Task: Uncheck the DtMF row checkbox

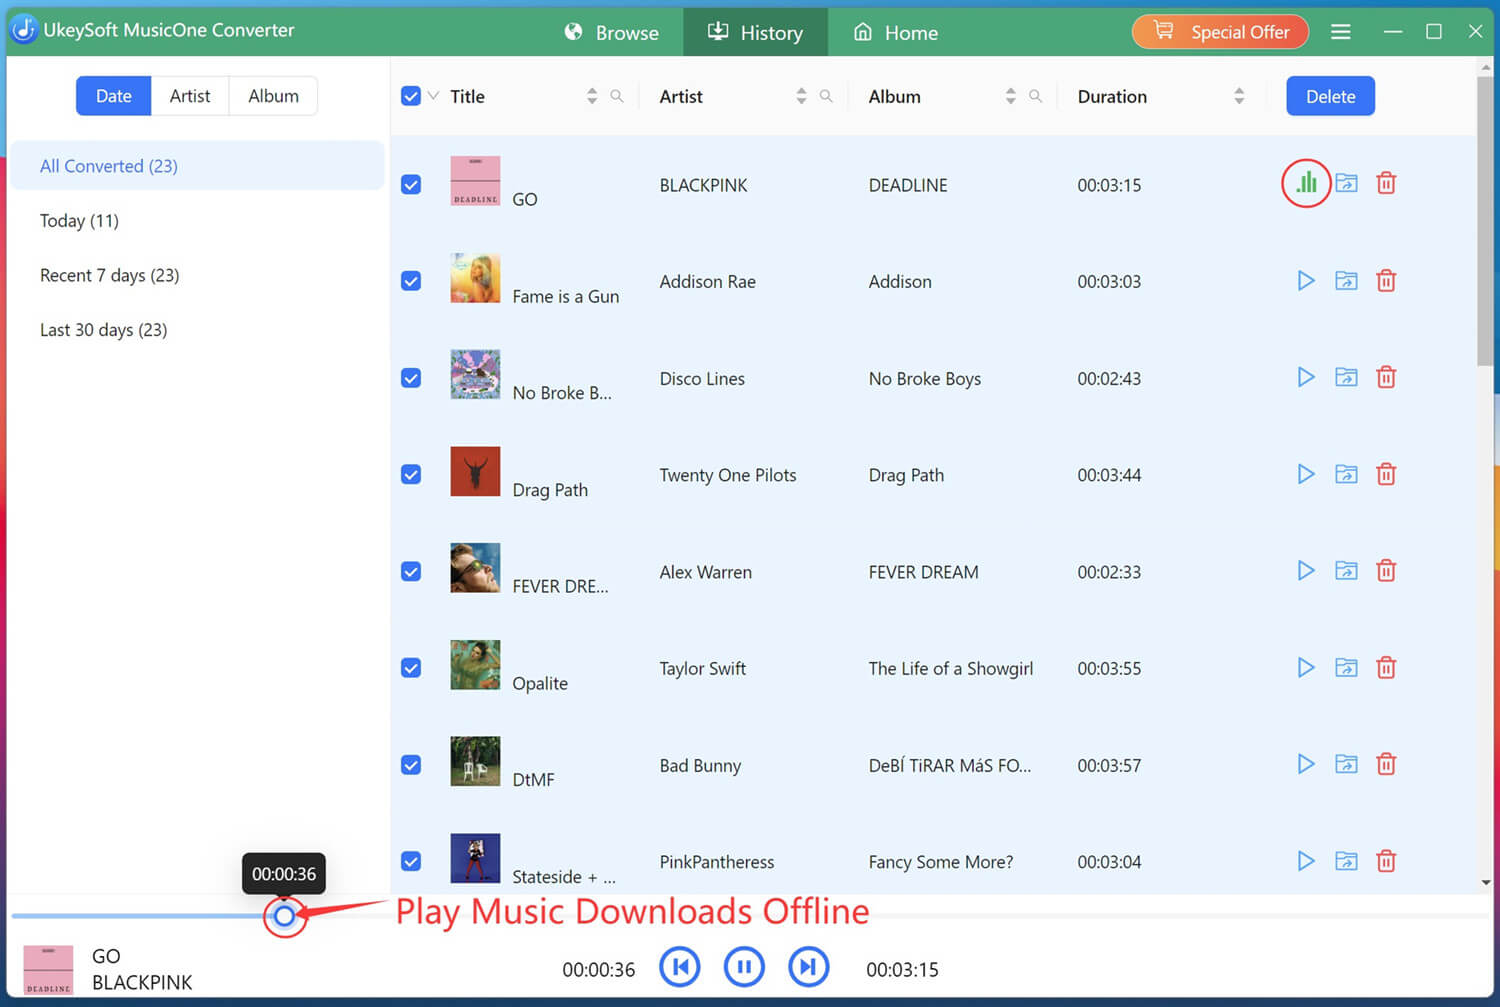Action: tap(411, 764)
